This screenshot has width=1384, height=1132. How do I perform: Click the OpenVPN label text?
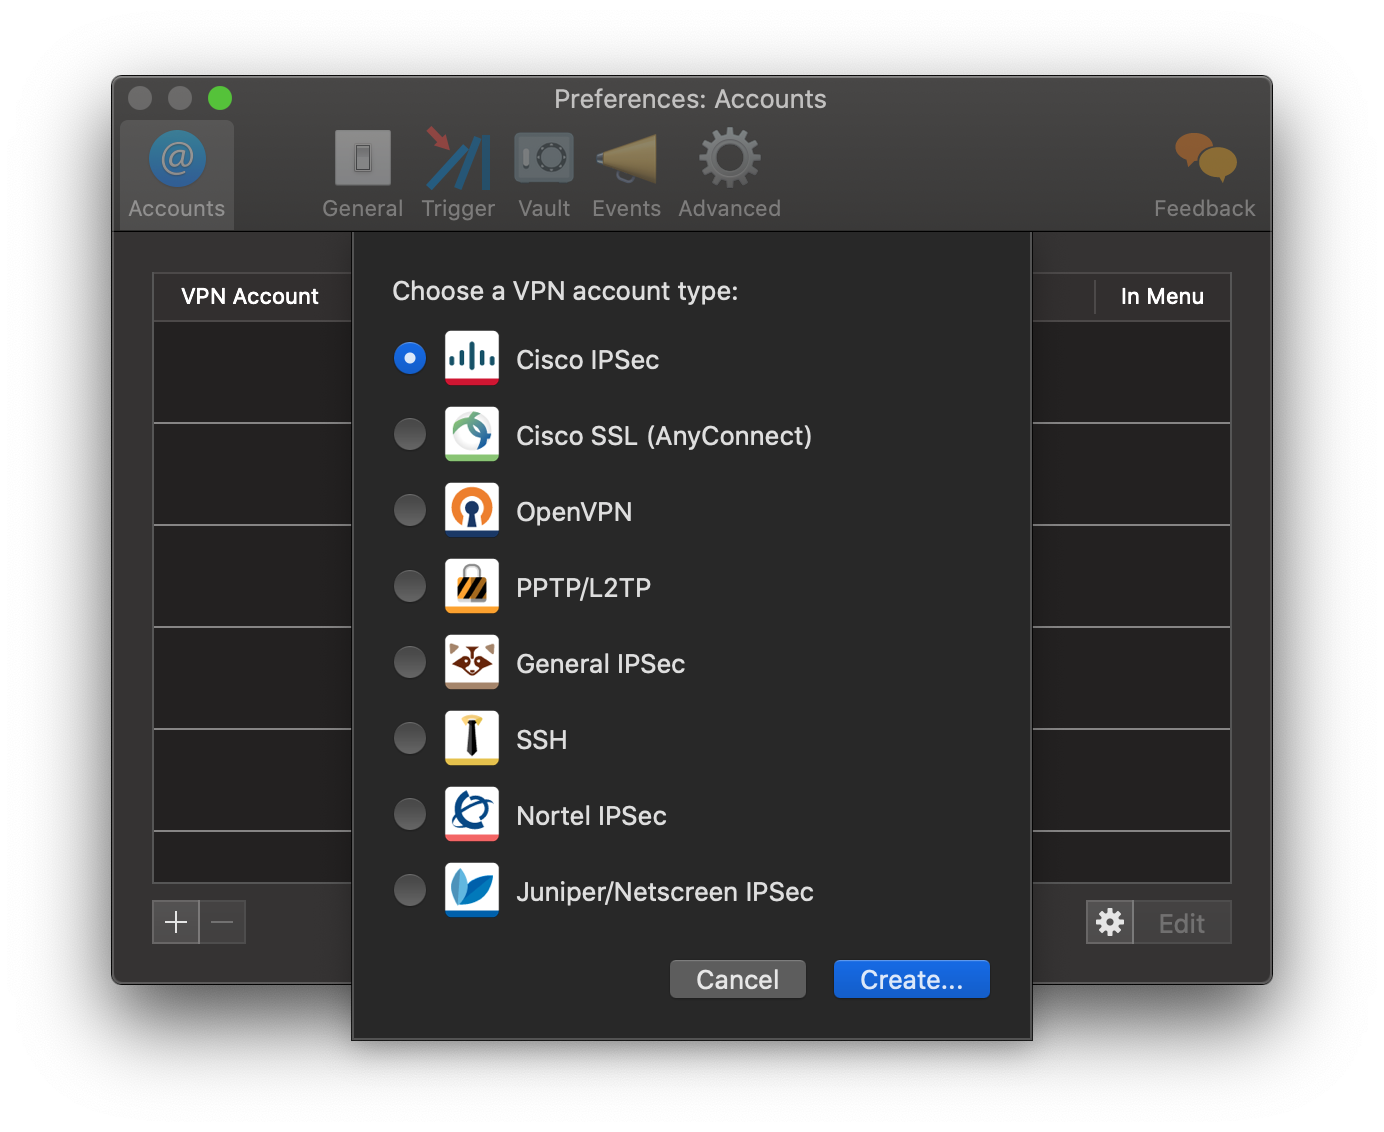click(x=574, y=512)
